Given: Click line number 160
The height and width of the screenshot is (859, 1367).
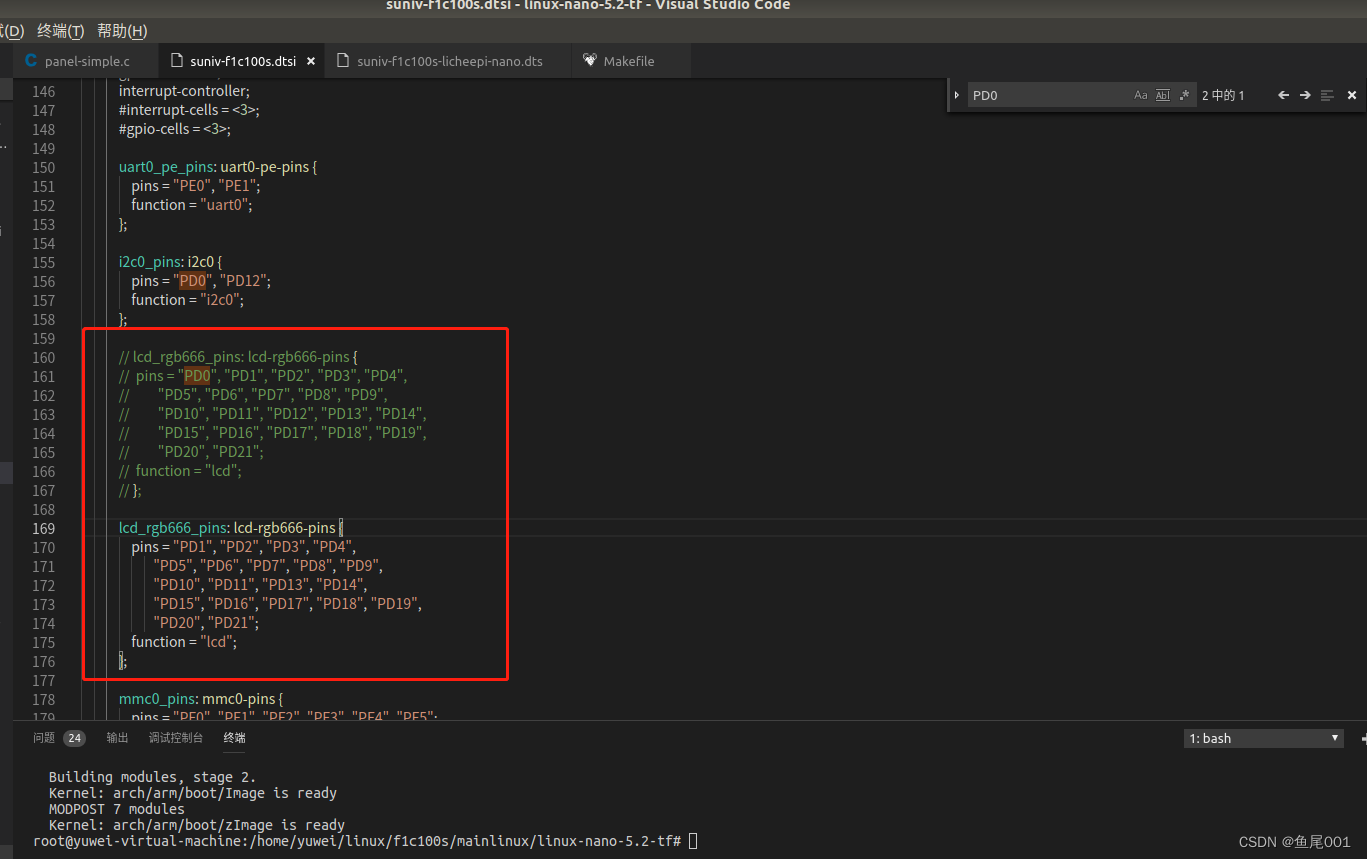Looking at the screenshot, I should [x=44, y=357].
